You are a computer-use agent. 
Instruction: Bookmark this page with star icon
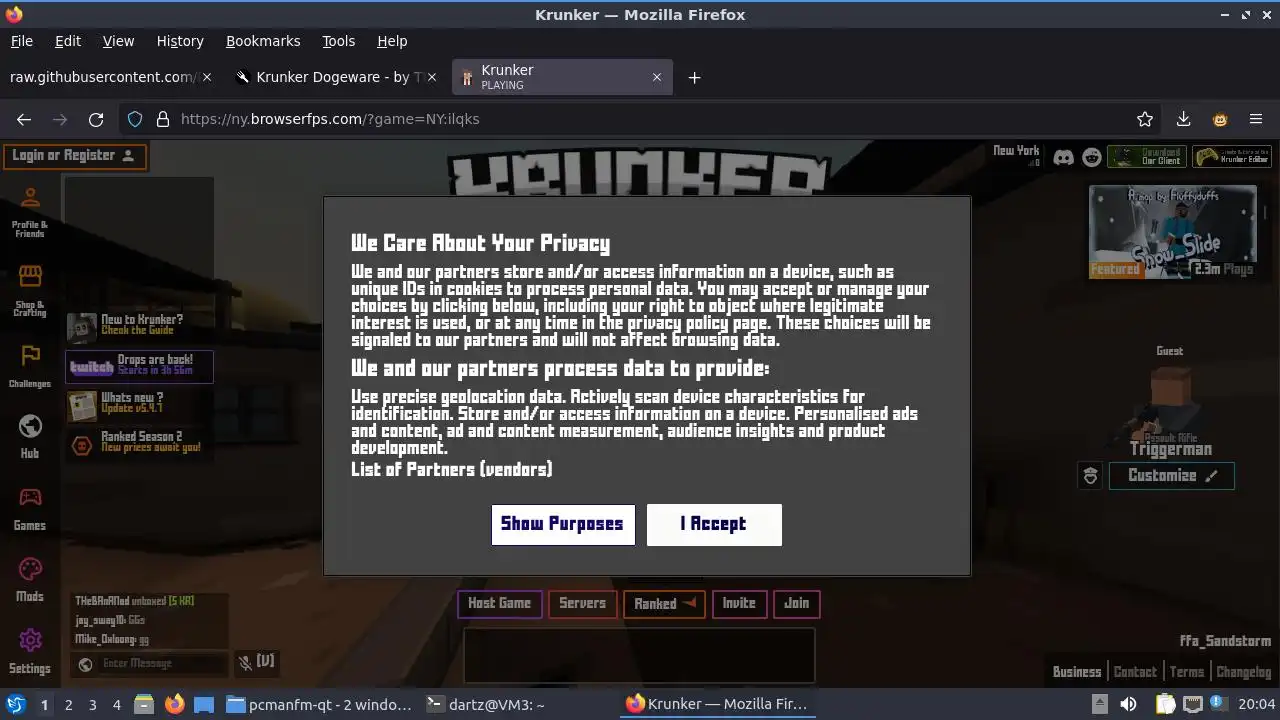[x=1145, y=119]
